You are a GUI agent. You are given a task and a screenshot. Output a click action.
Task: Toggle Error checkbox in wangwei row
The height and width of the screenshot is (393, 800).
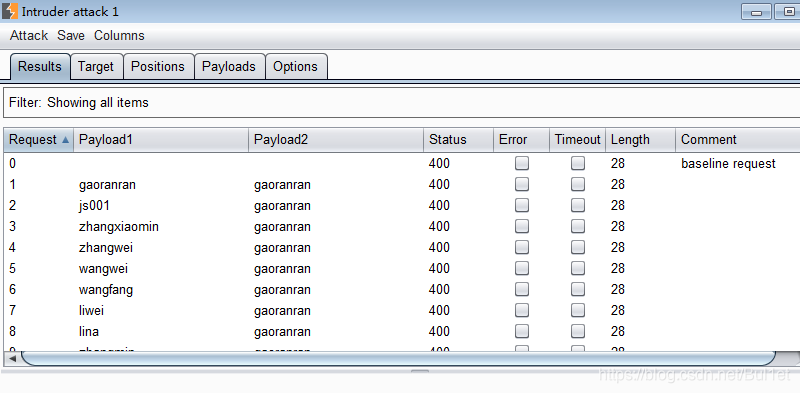(x=522, y=268)
